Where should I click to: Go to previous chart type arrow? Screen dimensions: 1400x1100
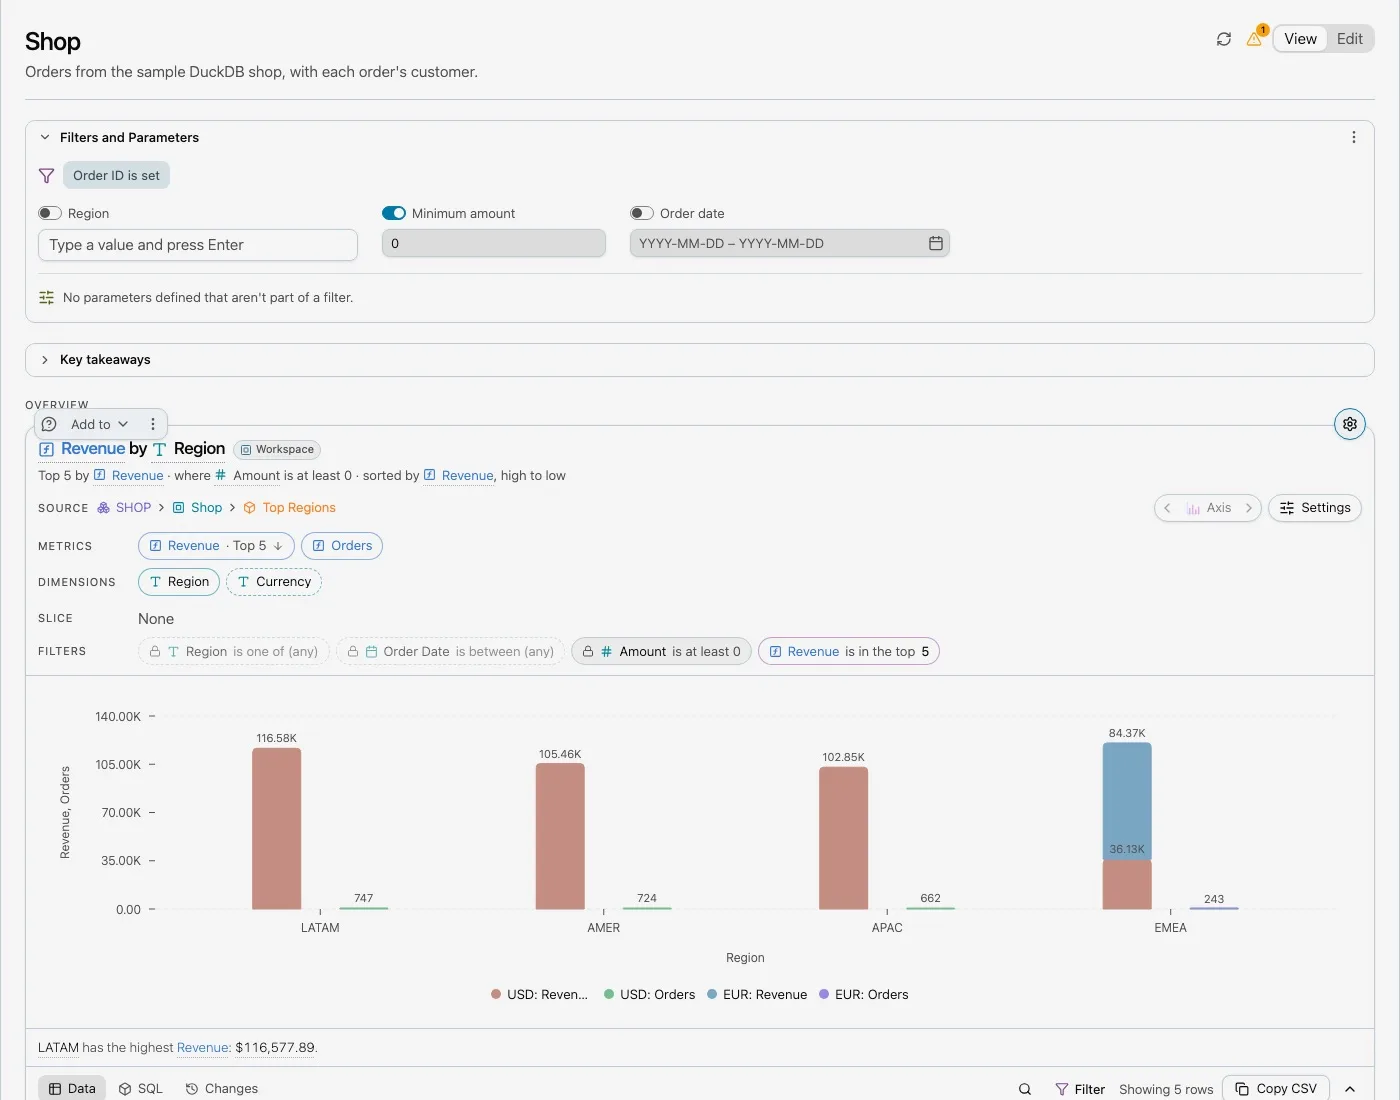coord(1167,508)
